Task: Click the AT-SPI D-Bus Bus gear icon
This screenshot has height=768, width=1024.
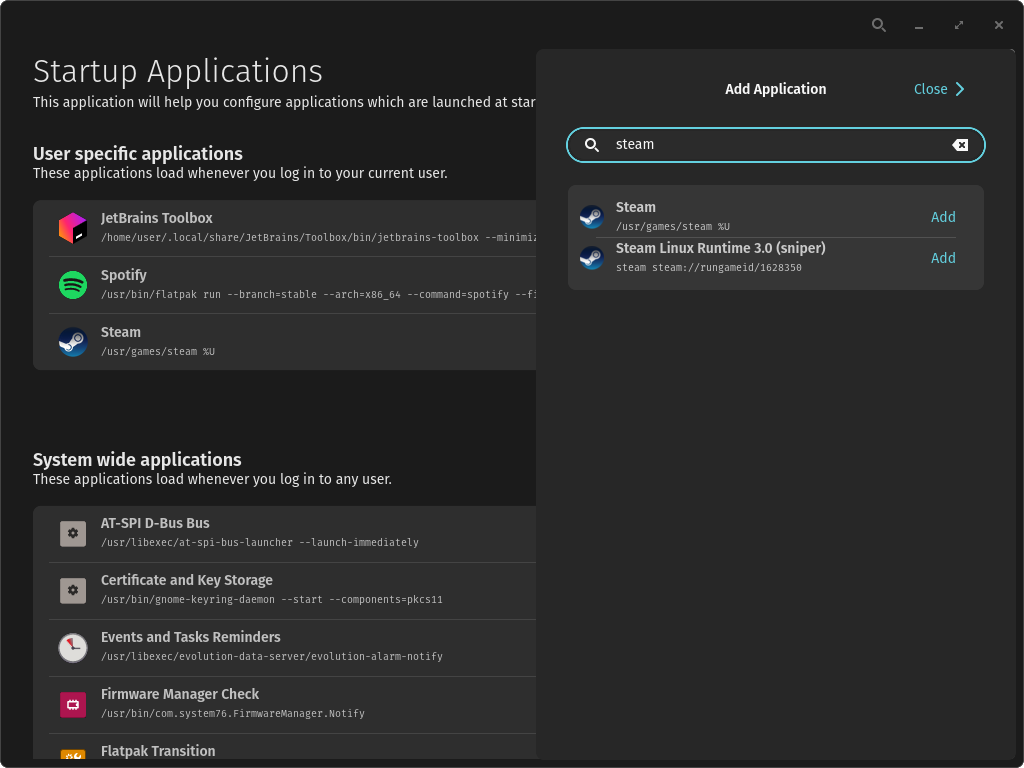Action: coord(73,533)
